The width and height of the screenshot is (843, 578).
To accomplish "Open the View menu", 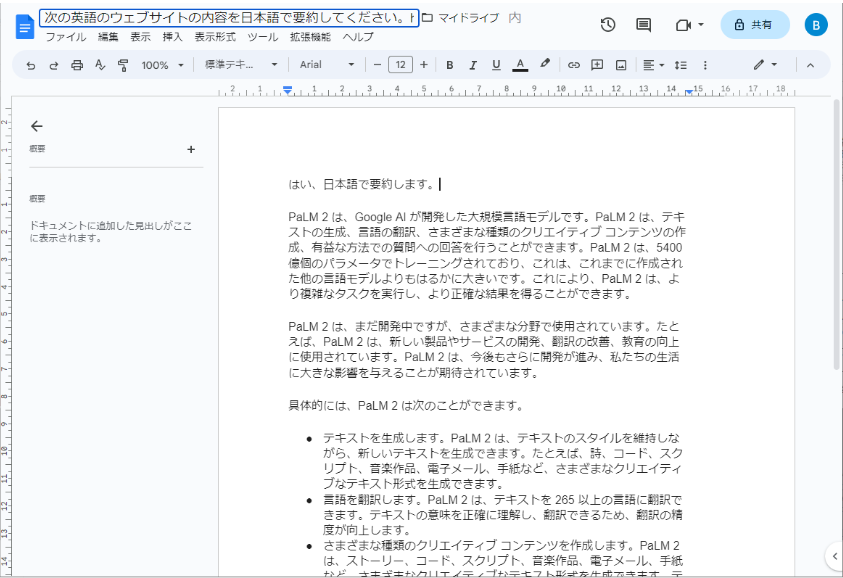I will point(140,37).
